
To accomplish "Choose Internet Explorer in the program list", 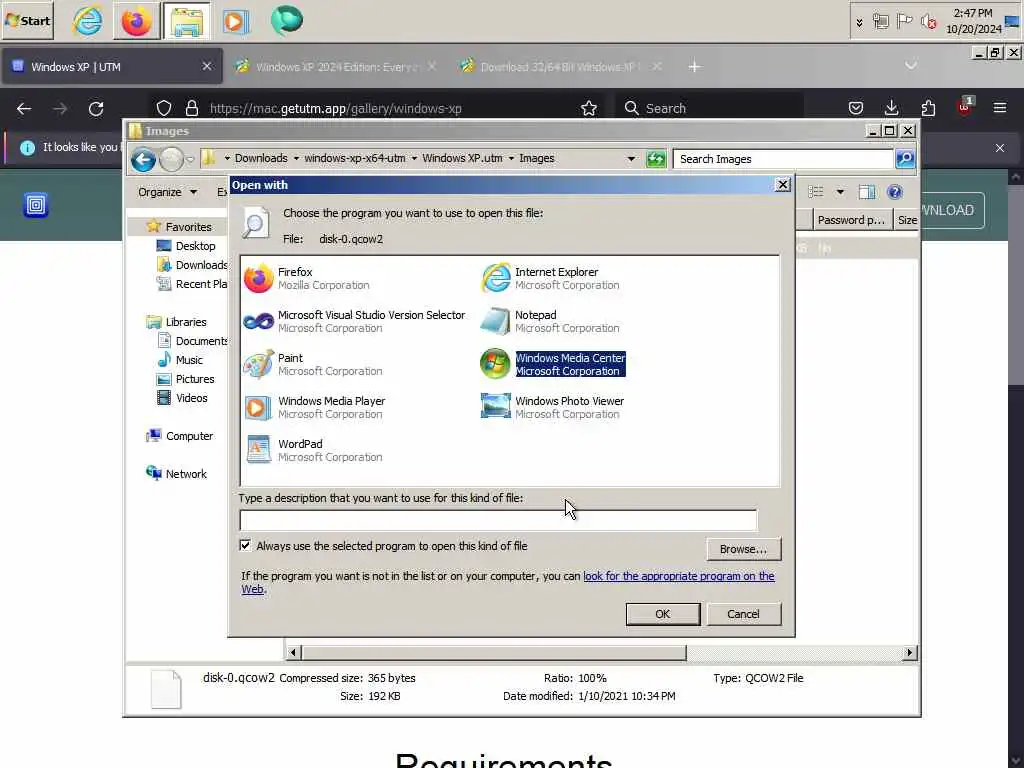I will [x=551, y=278].
